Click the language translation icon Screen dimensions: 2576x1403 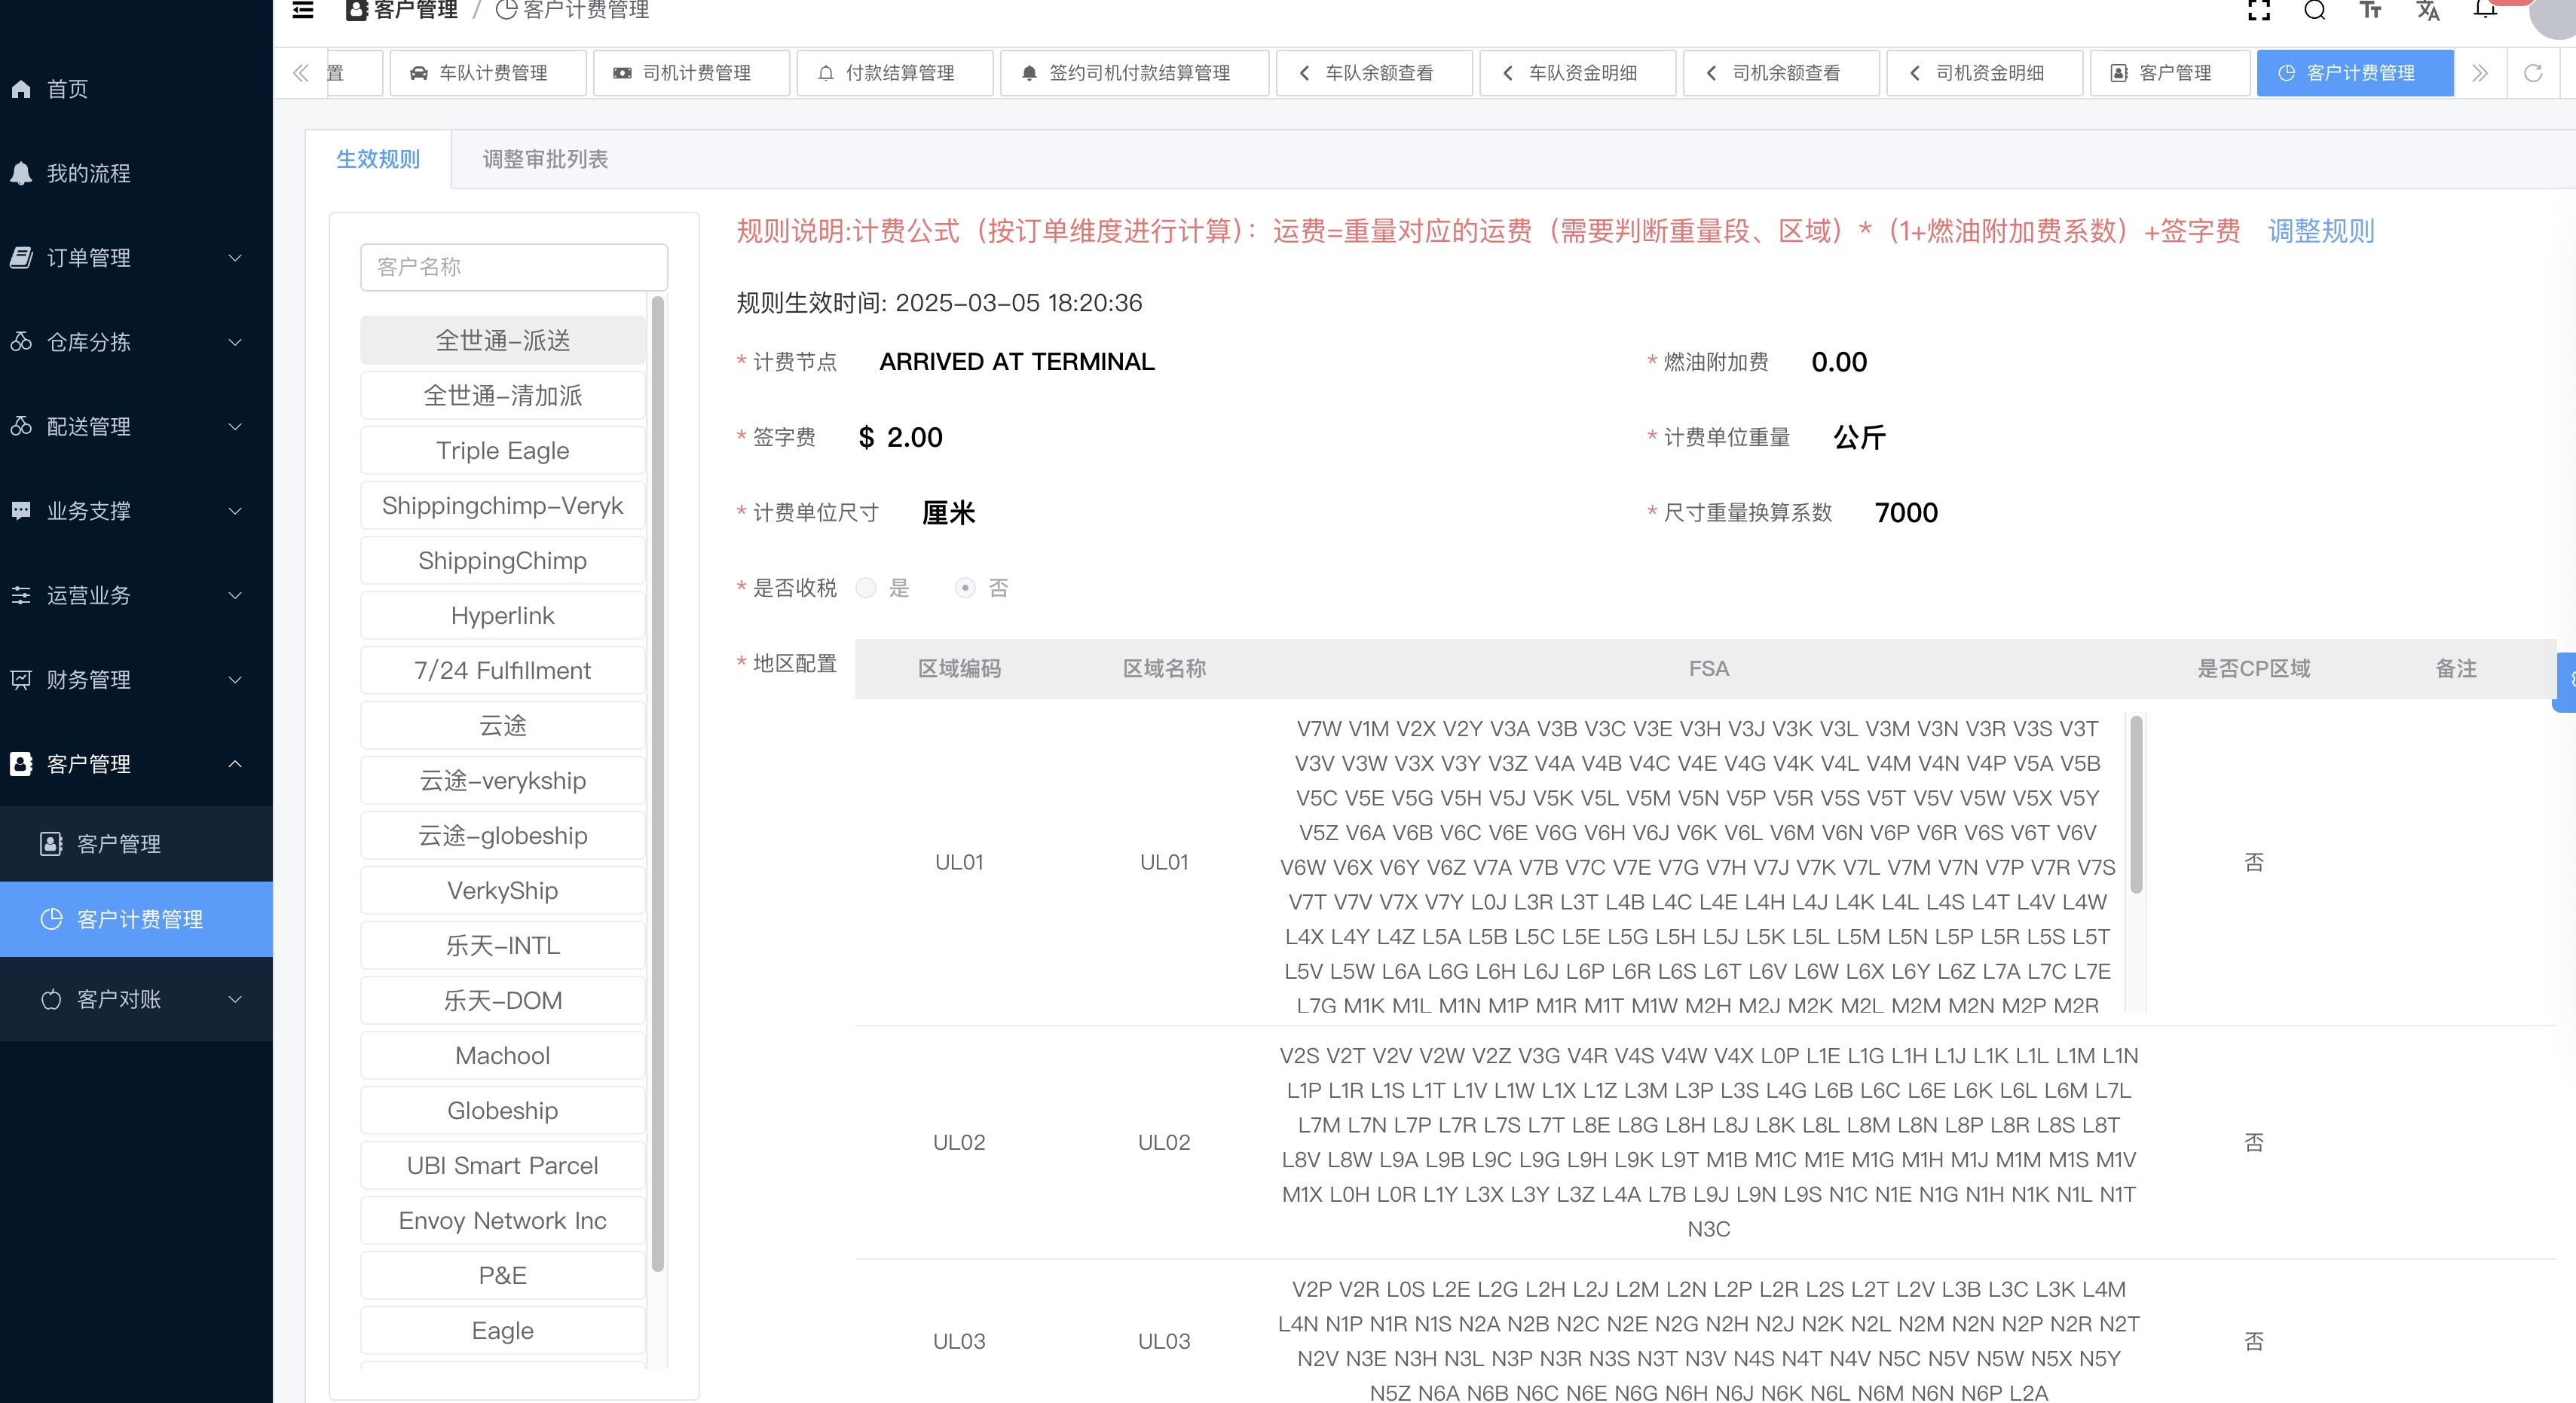pos(2427,10)
